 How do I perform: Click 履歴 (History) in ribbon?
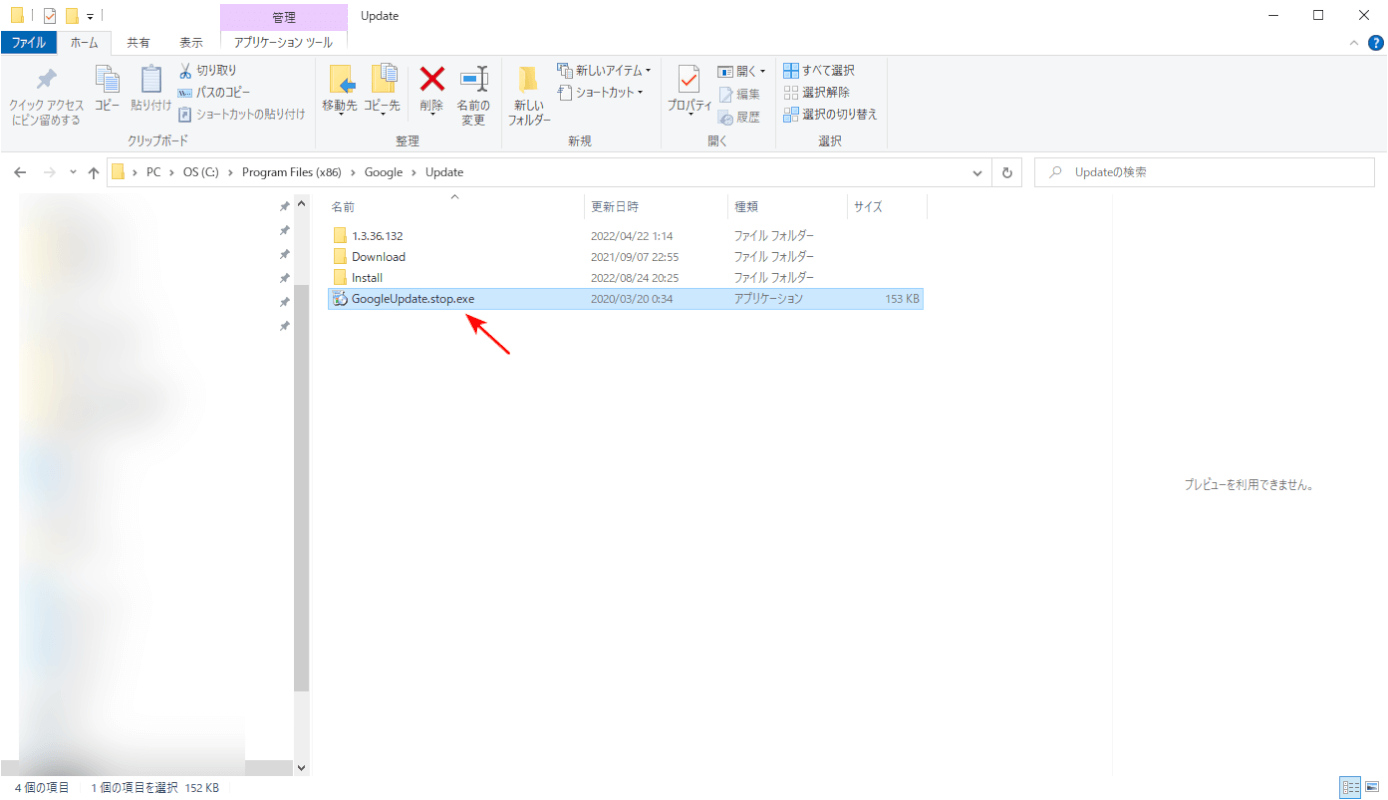[739, 117]
